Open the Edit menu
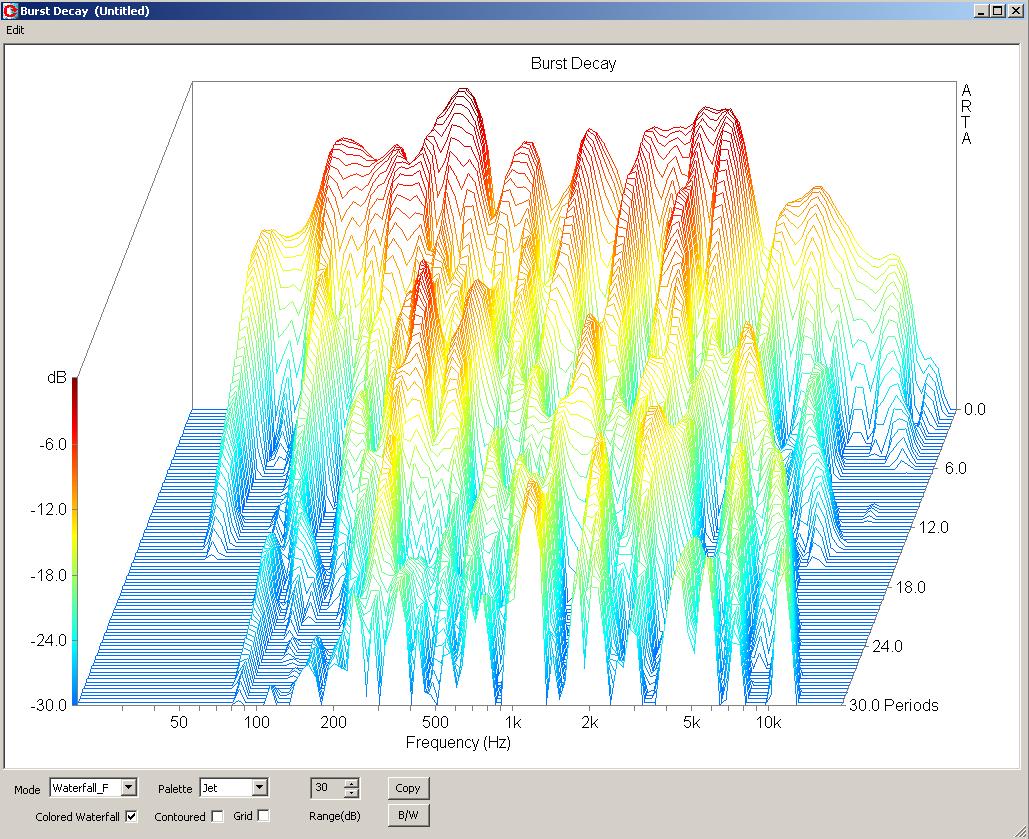The width and height of the screenshot is (1029, 839). point(15,30)
